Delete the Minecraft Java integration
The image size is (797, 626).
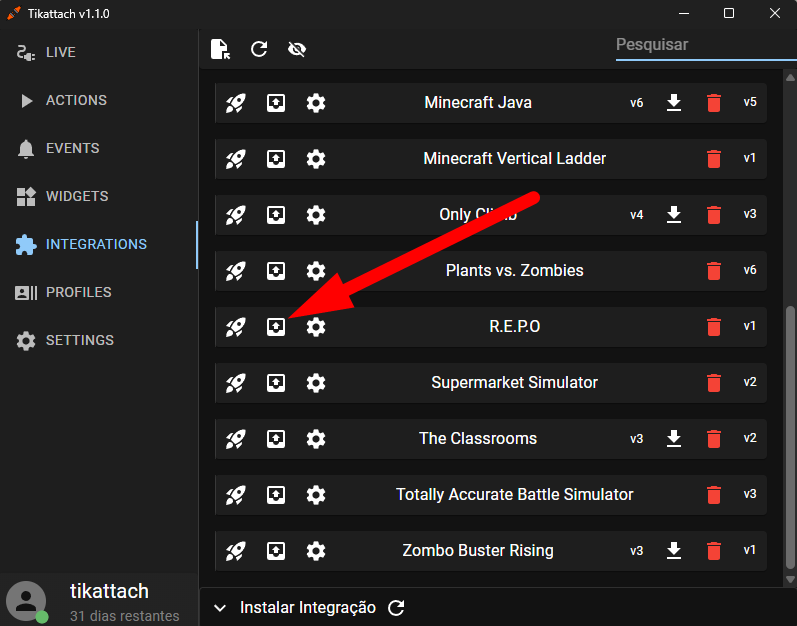click(714, 103)
